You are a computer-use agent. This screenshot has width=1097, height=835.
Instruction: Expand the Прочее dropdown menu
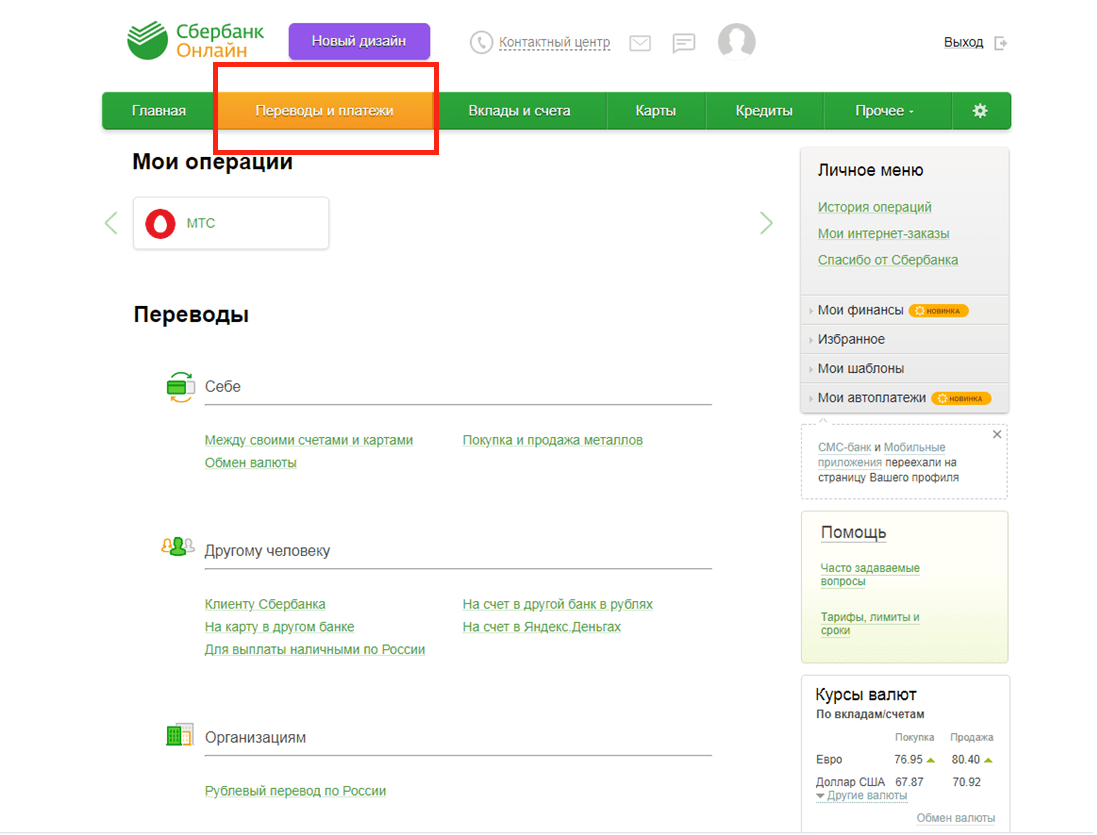coord(884,111)
